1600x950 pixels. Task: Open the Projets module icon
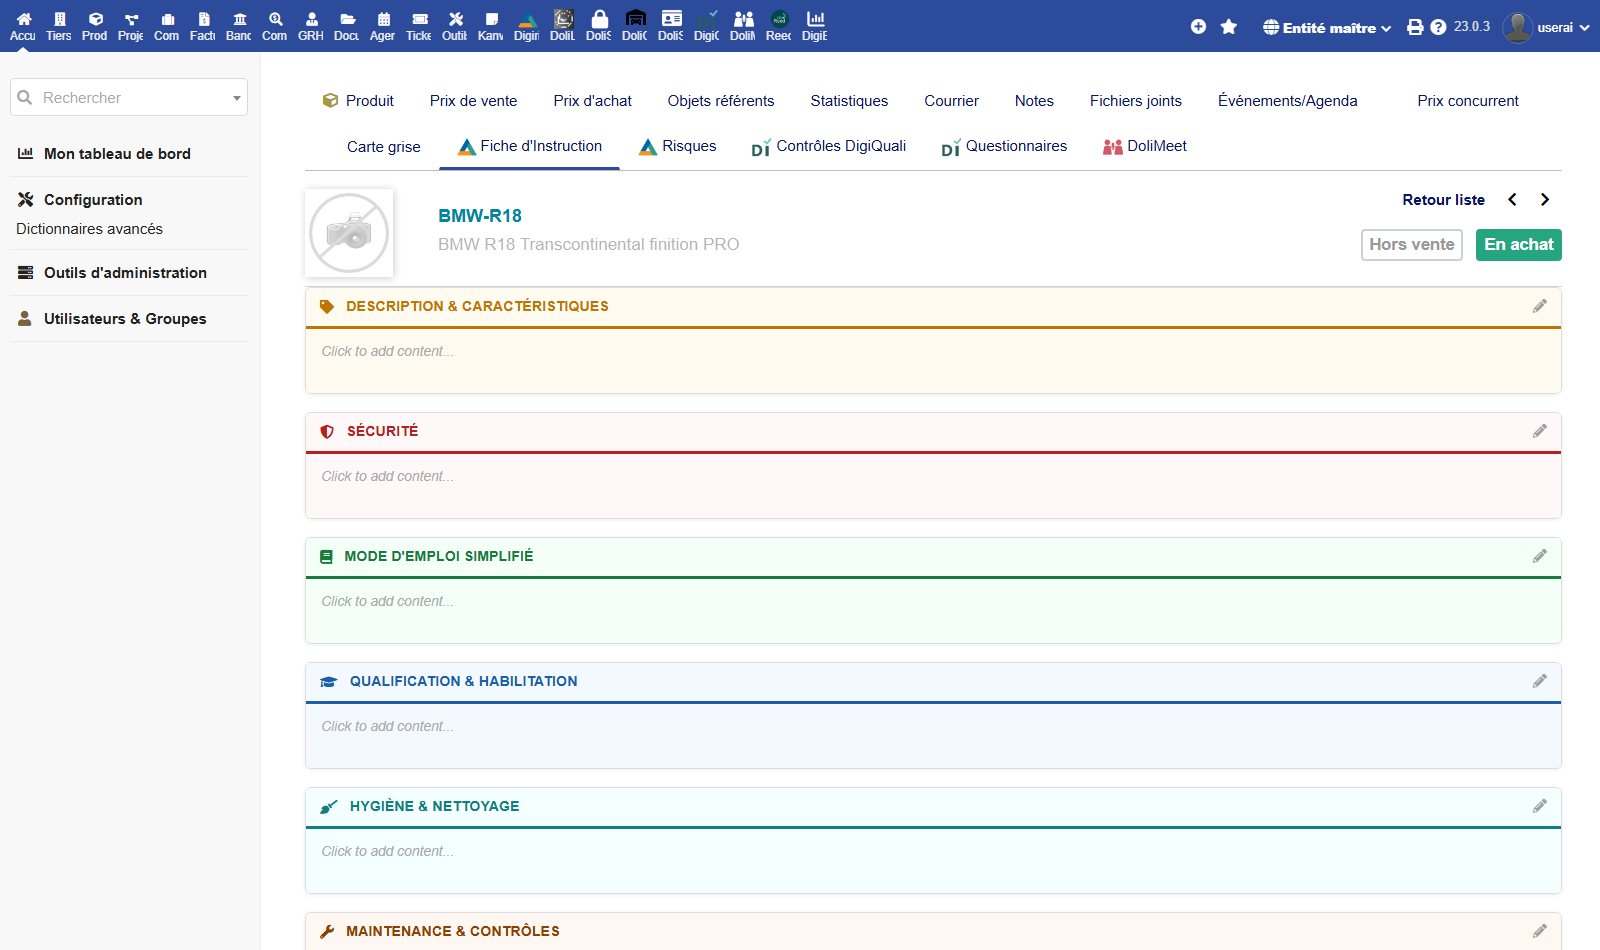(x=131, y=27)
